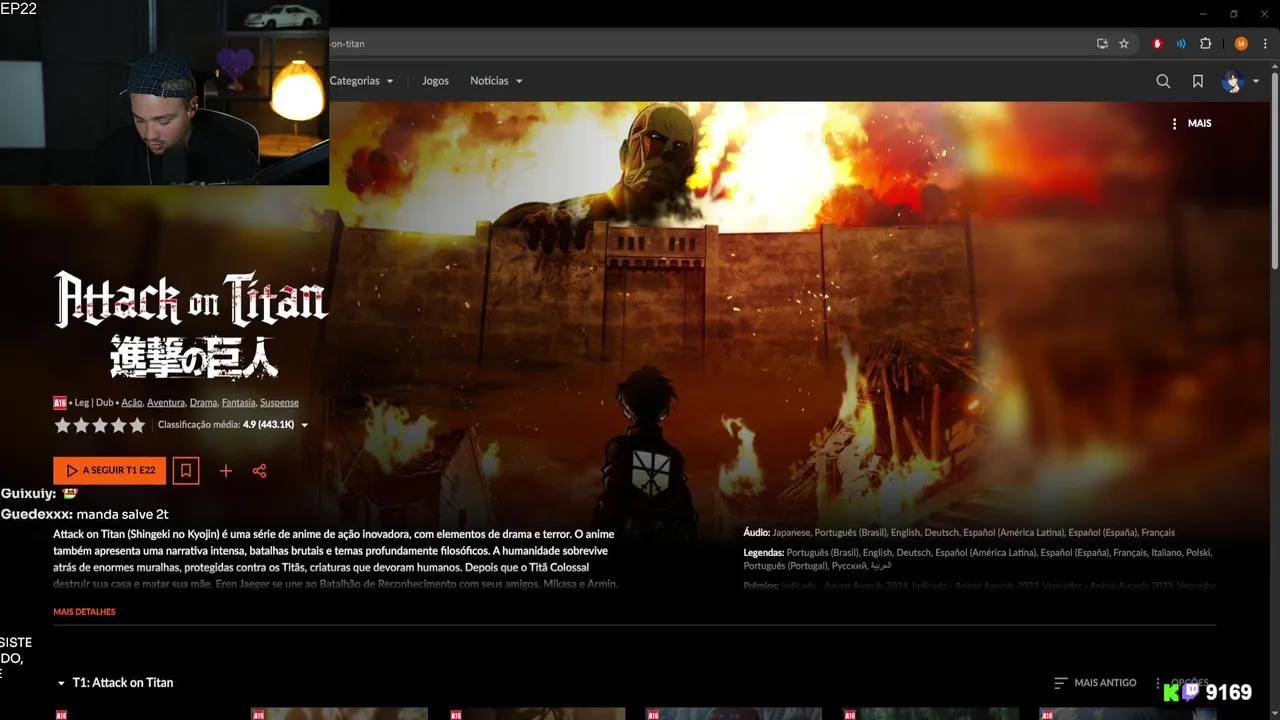Open the watchlist bookmark icon in header
The width and height of the screenshot is (1280, 720).
[x=1198, y=81]
